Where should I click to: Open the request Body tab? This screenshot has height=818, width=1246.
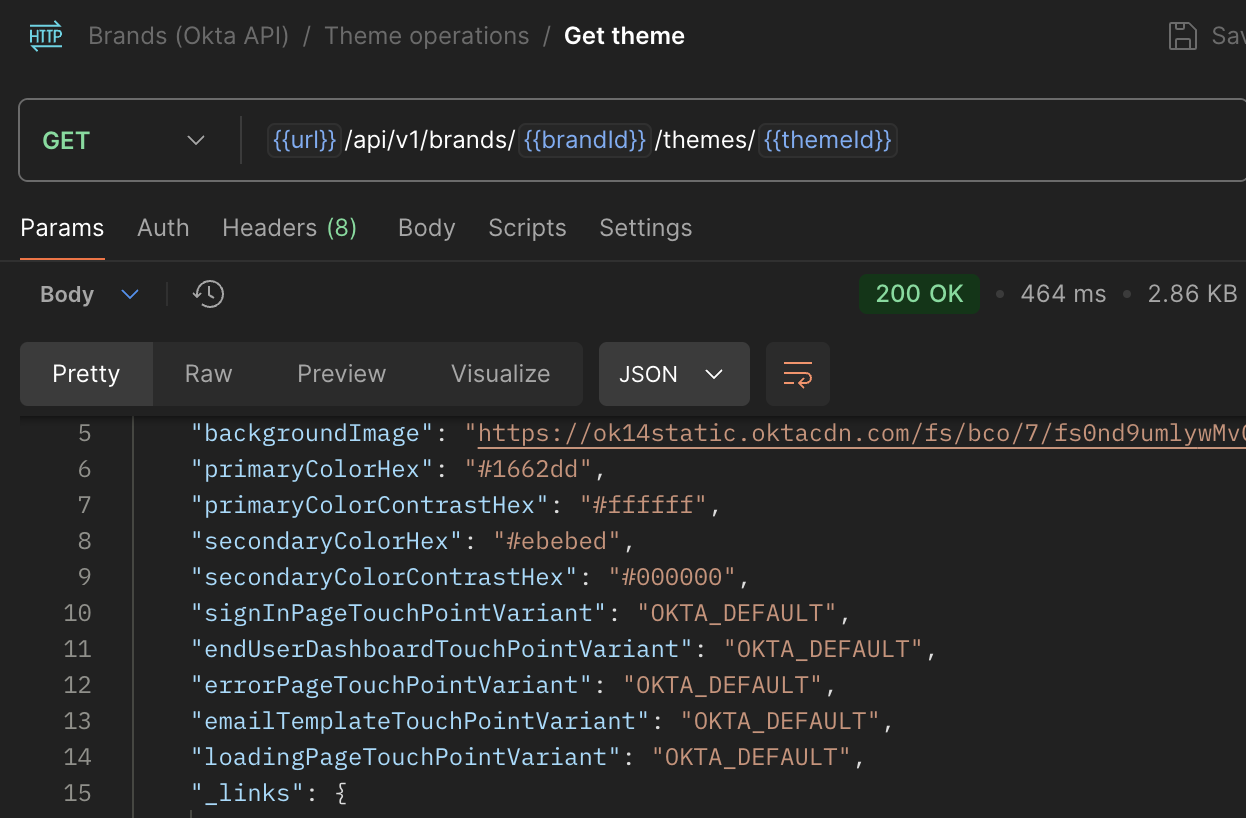pyautogui.click(x=427, y=228)
